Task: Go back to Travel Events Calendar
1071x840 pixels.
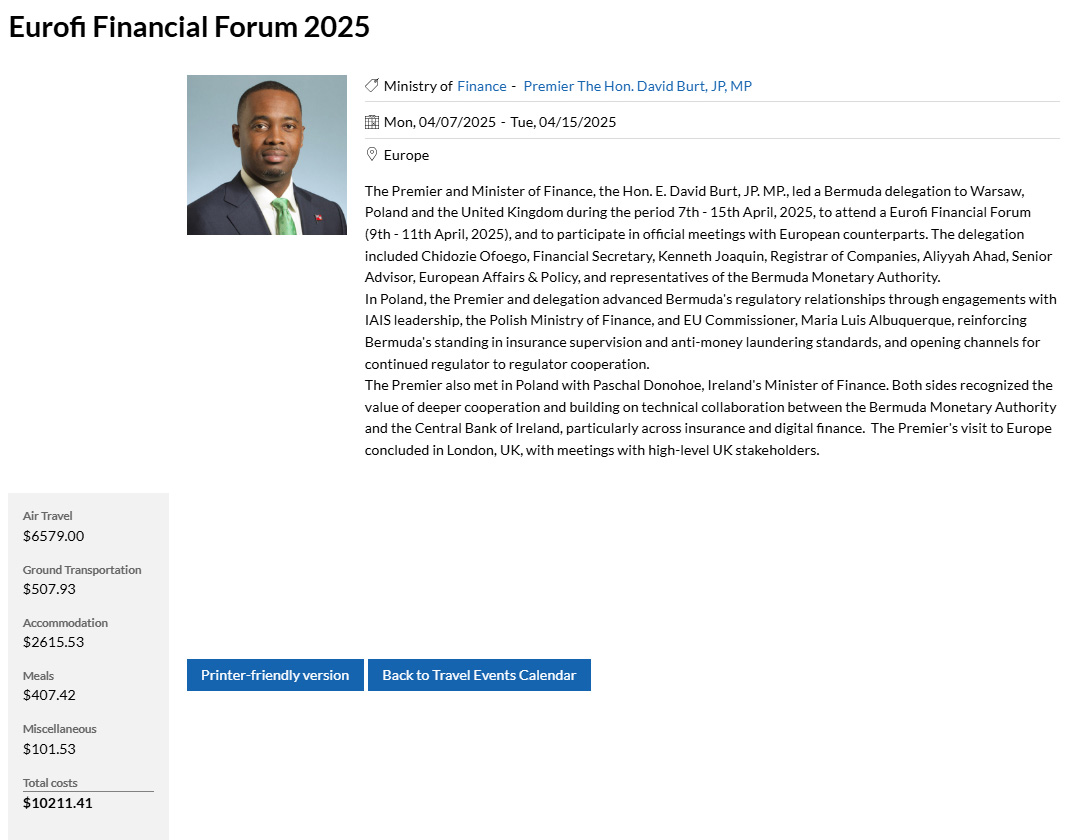Action: point(479,675)
